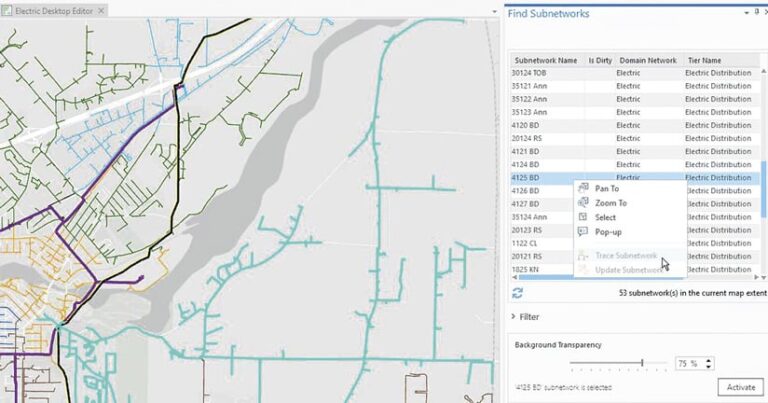Choose Pop-up from the context menu
This screenshot has height=403, width=768.
click(632, 232)
